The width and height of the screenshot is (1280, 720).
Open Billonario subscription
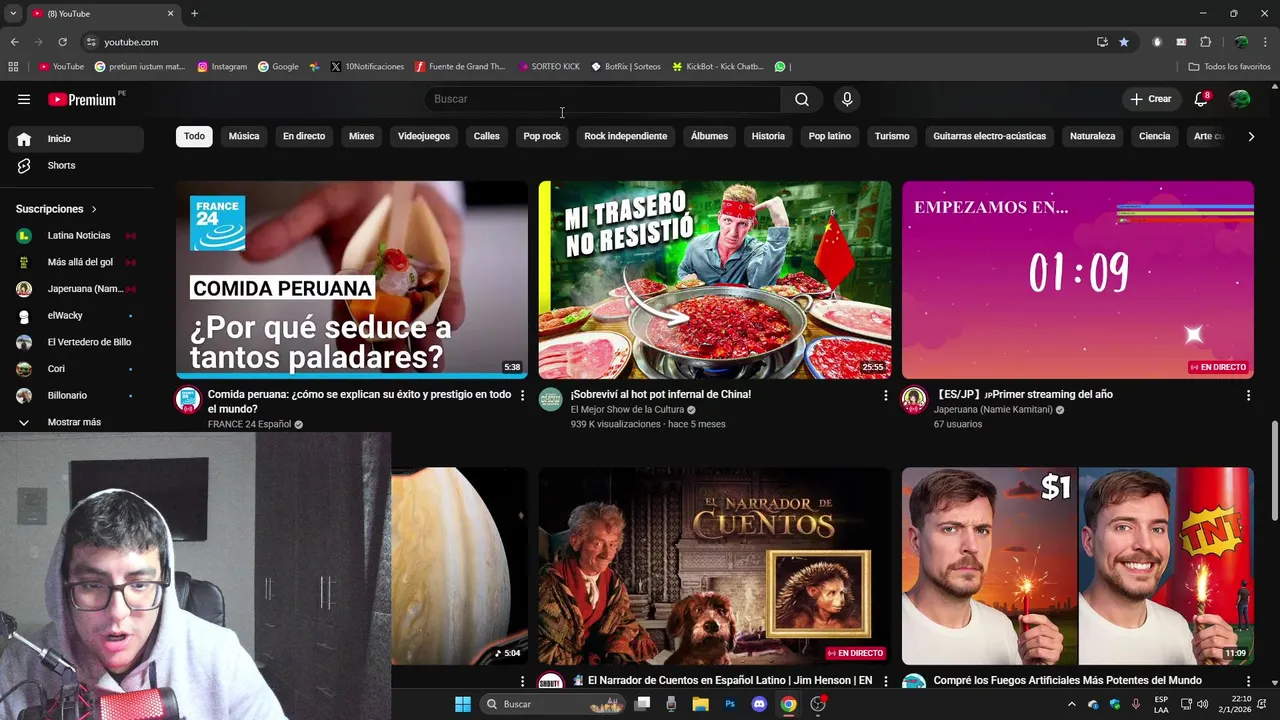click(76, 396)
